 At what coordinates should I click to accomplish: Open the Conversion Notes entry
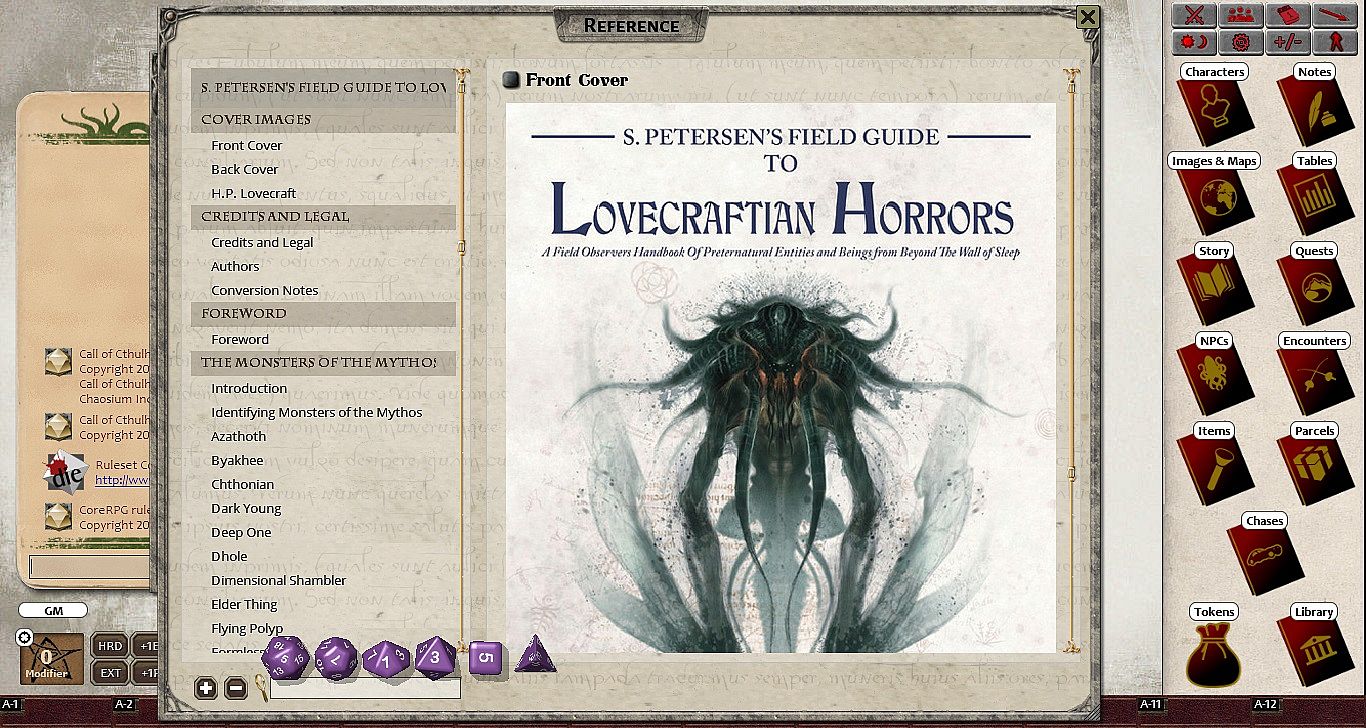click(x=265, y=290)
